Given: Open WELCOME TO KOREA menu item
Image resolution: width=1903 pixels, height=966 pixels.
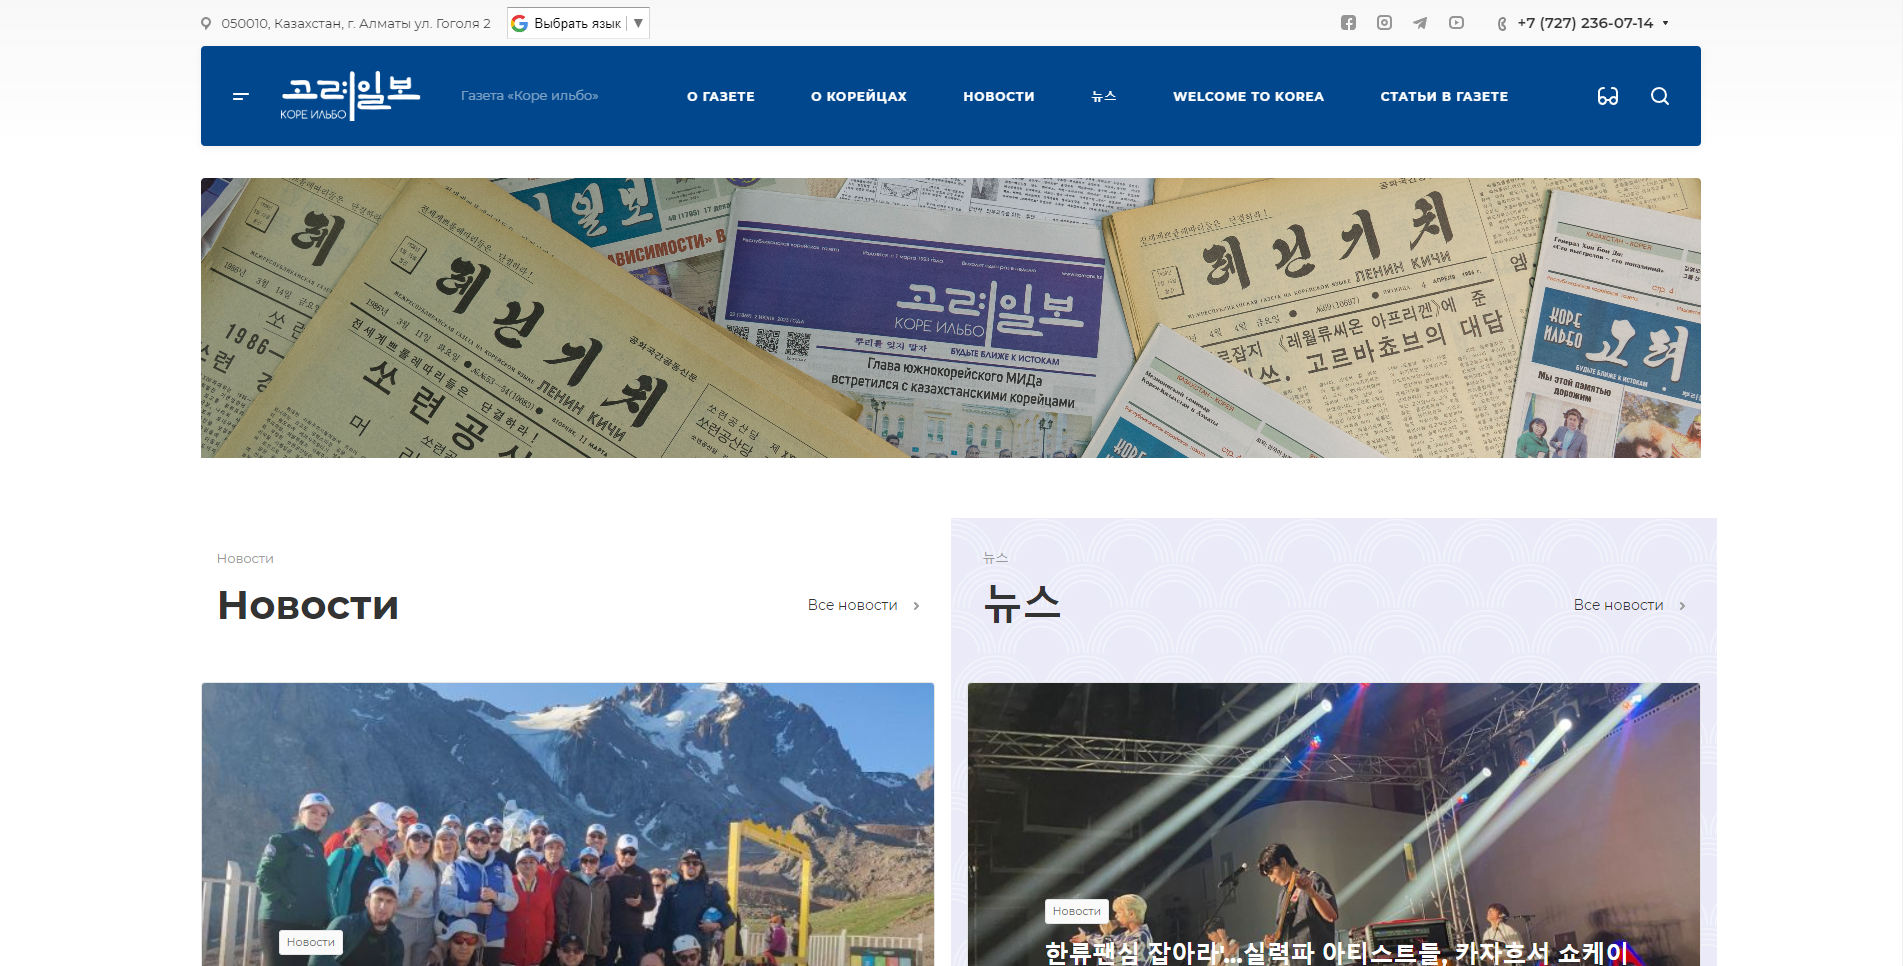Looking at the screenshot, I should point(1248,96).
